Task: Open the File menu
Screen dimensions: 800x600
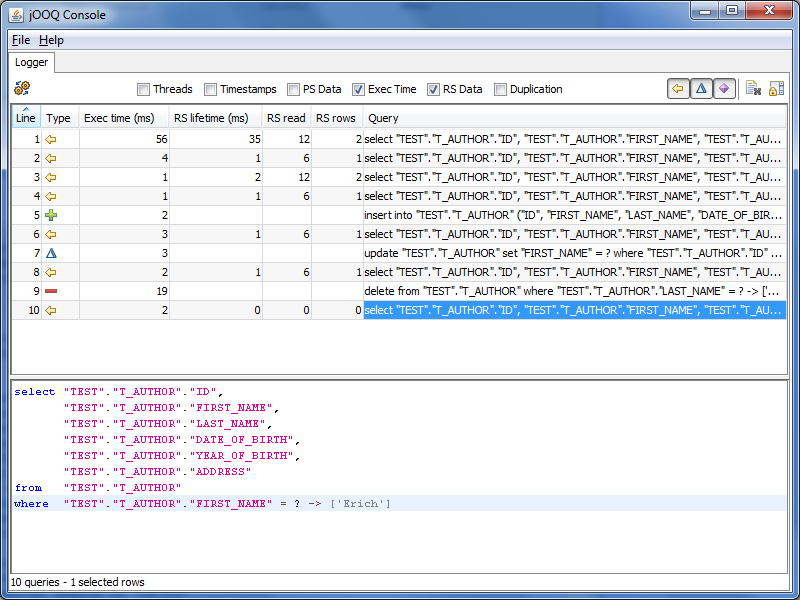Action: point(21,40)
